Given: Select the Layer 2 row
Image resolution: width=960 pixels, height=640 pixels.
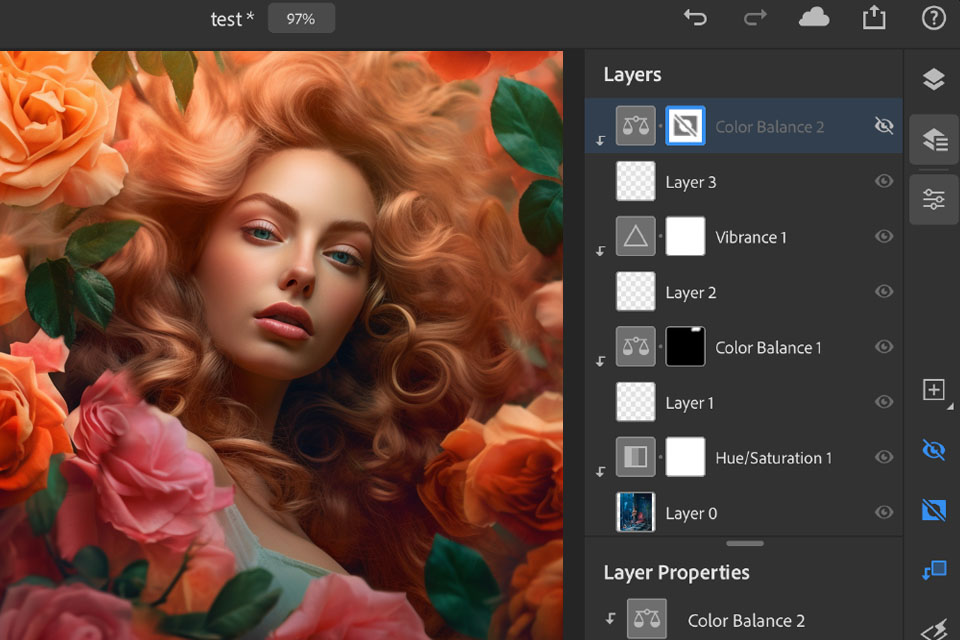Looking at the screenshot, I should (x=691, y=293).
